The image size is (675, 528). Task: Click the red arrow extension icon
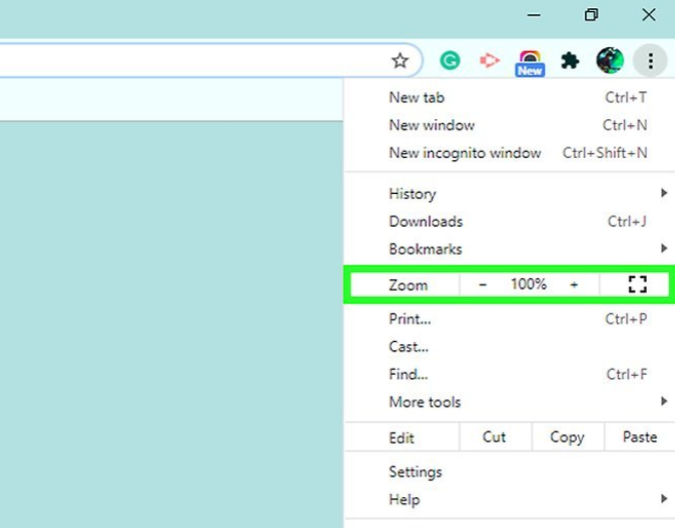tap(489, 61)
